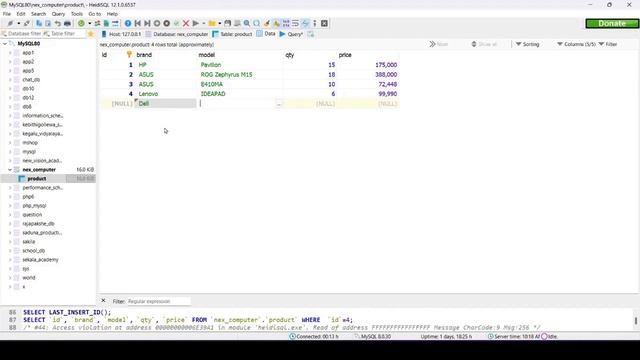Post changes with the green checkmark icon
This screenshot has width=640, height=360.
(x=176, y=23)
